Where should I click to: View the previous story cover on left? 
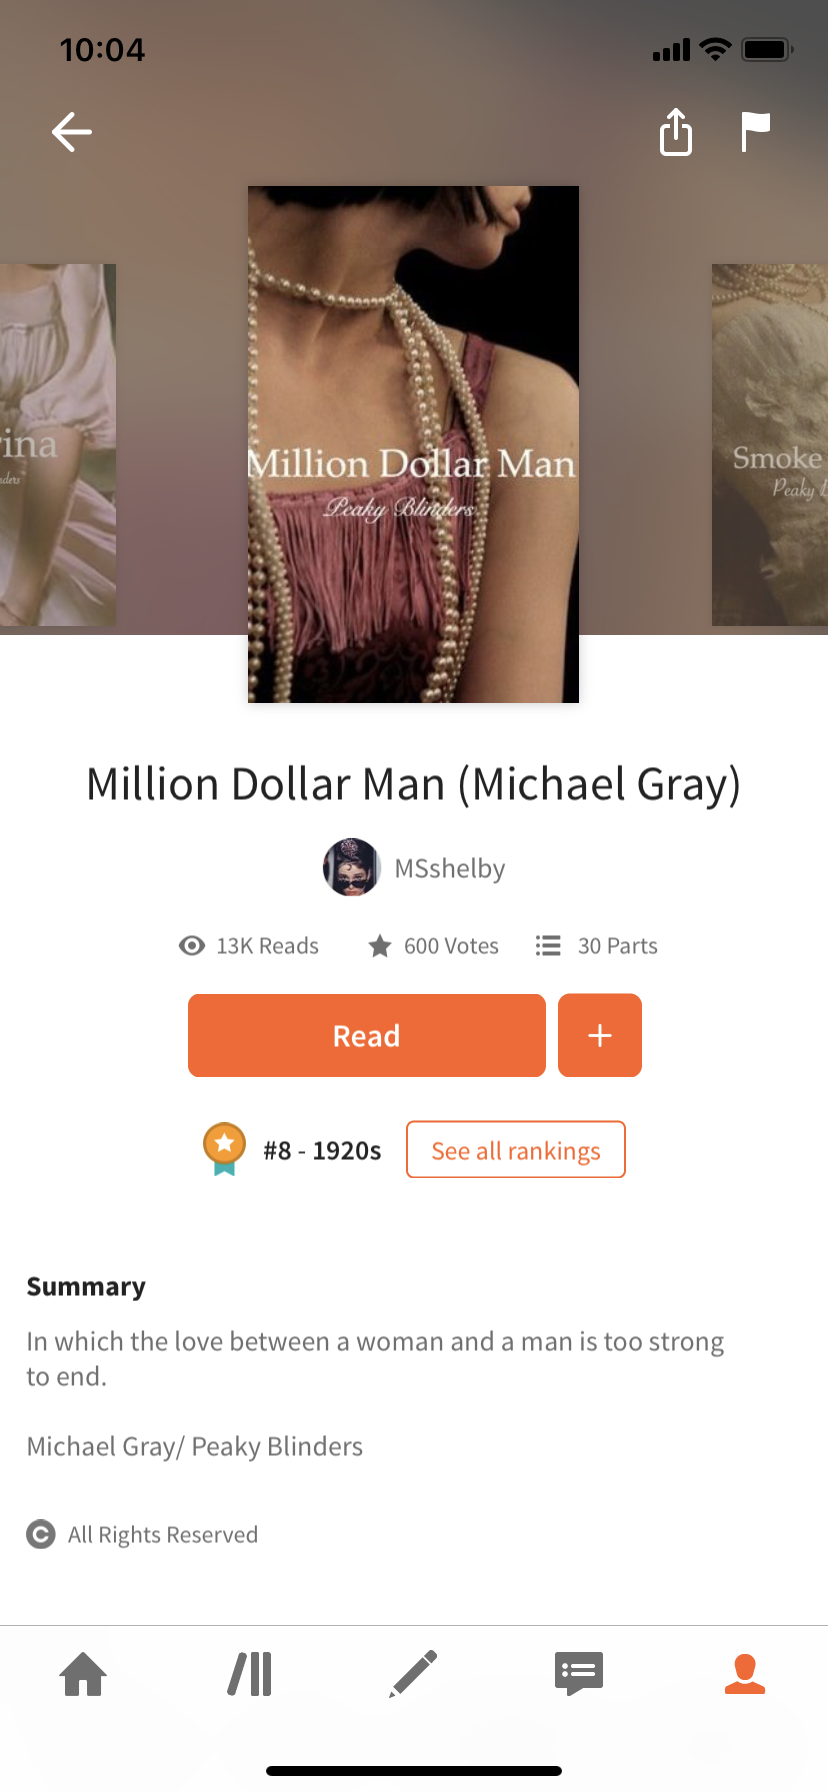pos(58,445)
